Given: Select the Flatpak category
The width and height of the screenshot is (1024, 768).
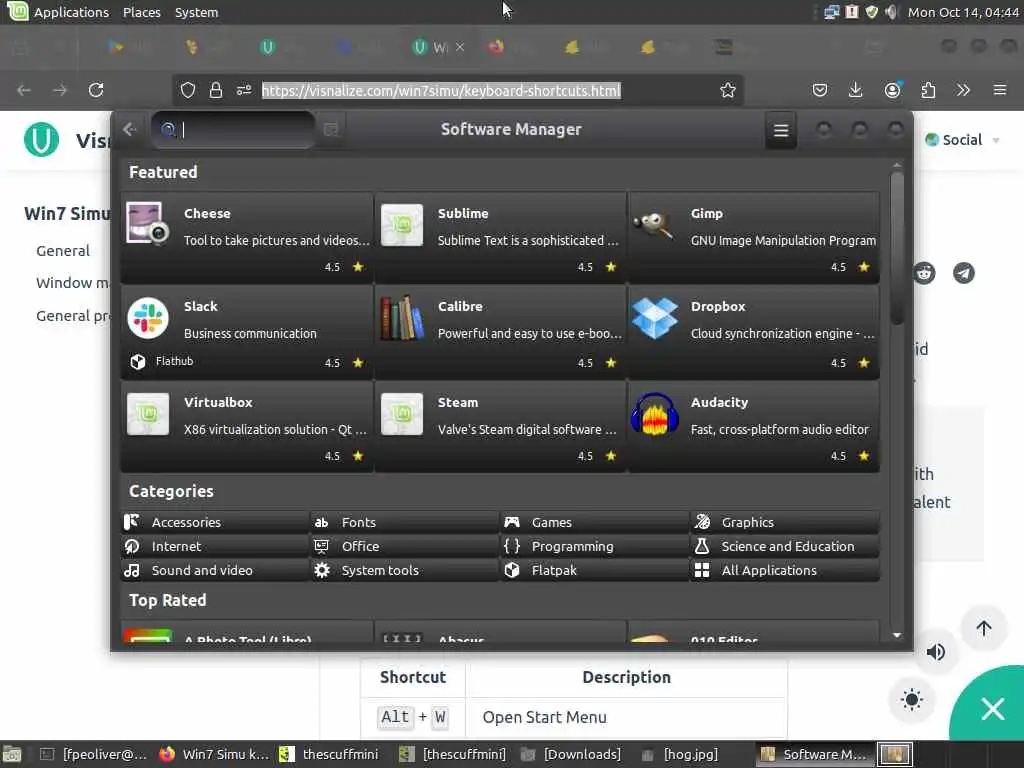Looking at the screenshot, I should click(595, 570).
